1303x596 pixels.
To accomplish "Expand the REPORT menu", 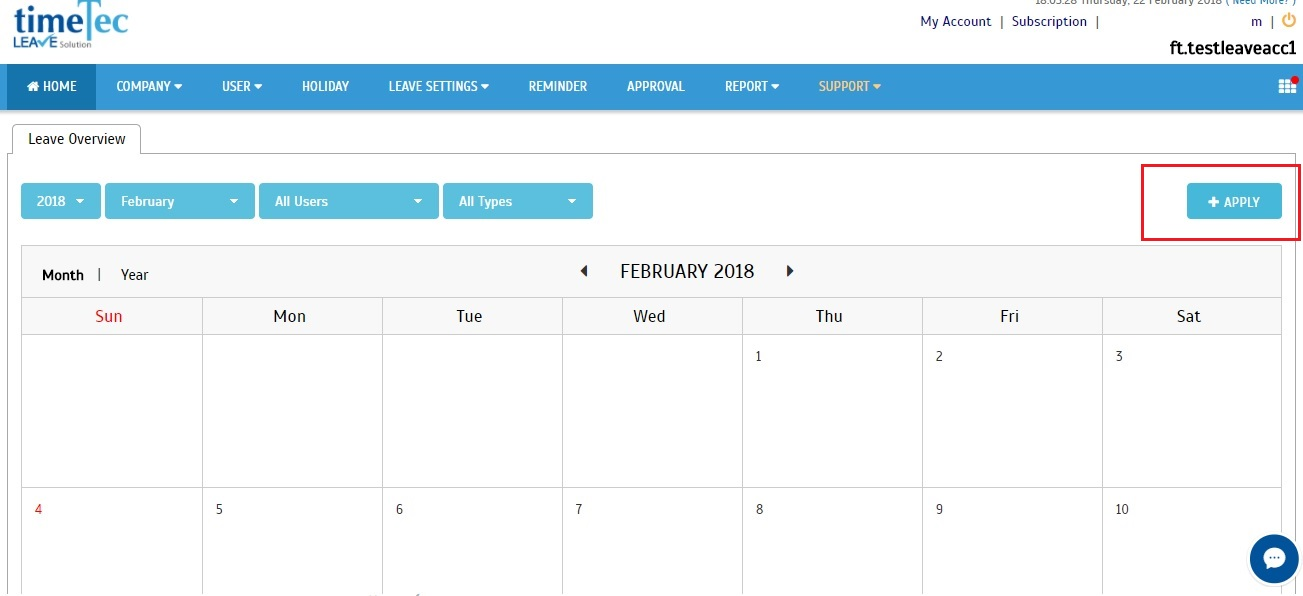I will tap(752, 87).
